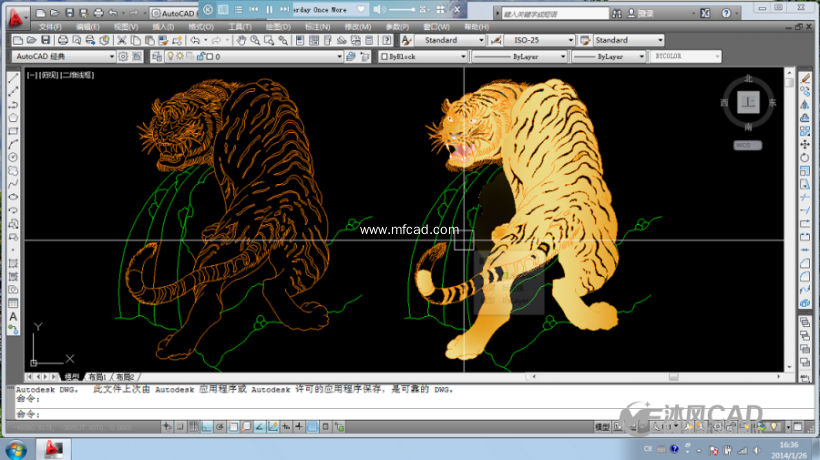Open the 格式(O) menu
Image resolution: width=820 pixels, height=460 pixels.
[201, 27]
